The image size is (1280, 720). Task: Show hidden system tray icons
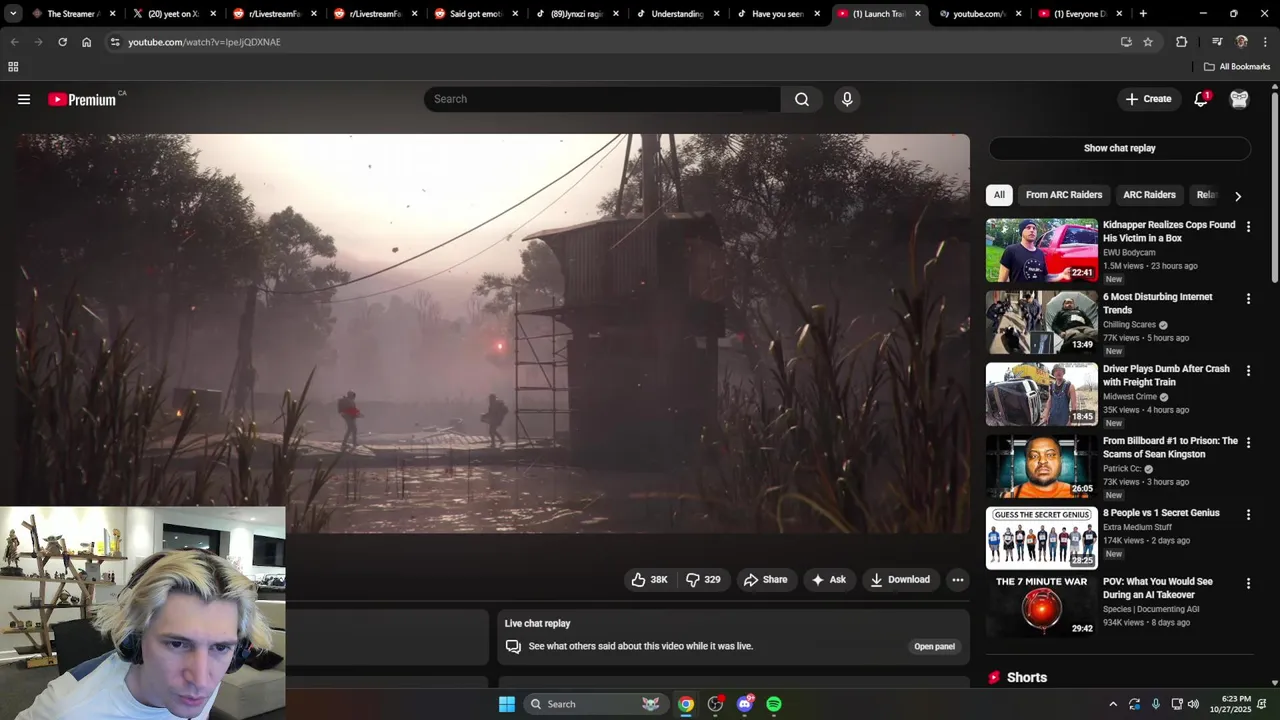1113,704
